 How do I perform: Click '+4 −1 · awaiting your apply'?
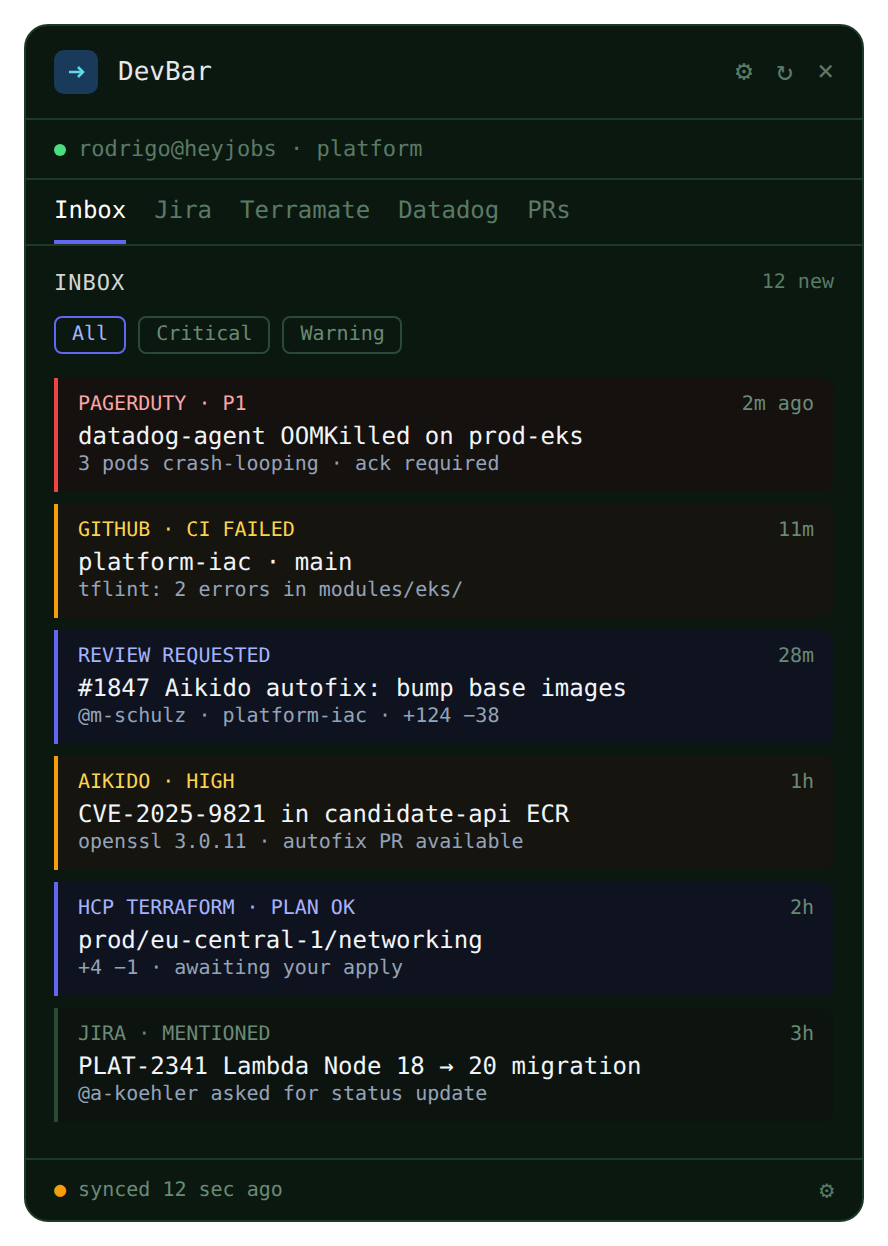coord(240,967)
